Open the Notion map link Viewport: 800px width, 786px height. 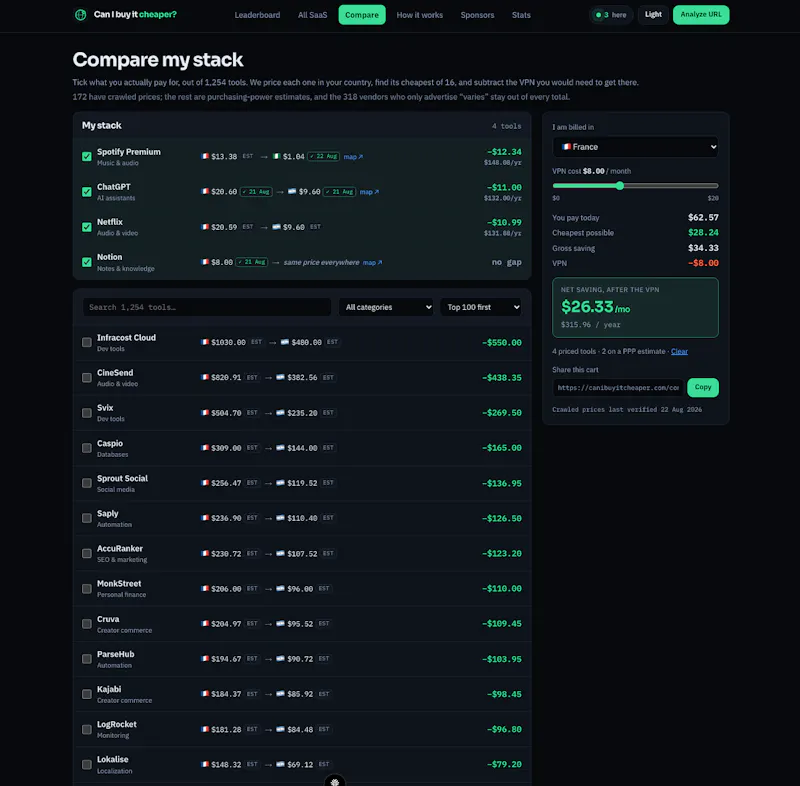point(372,262)
